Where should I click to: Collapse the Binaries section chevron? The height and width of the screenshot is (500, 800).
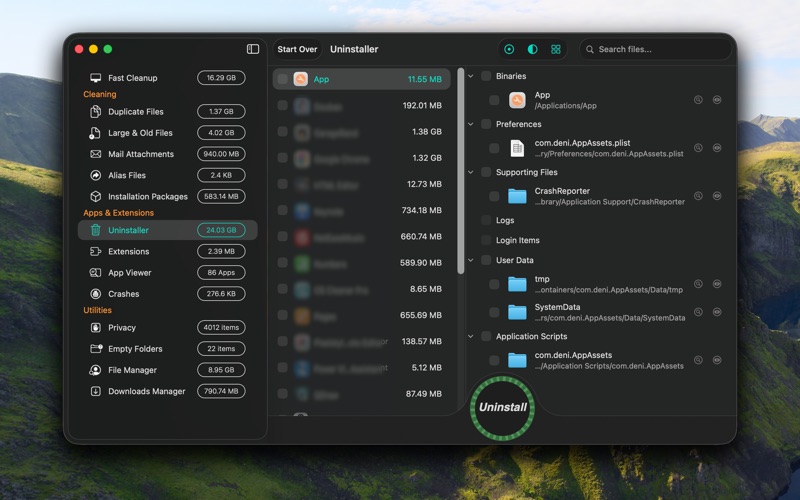(x=471, y=76)
